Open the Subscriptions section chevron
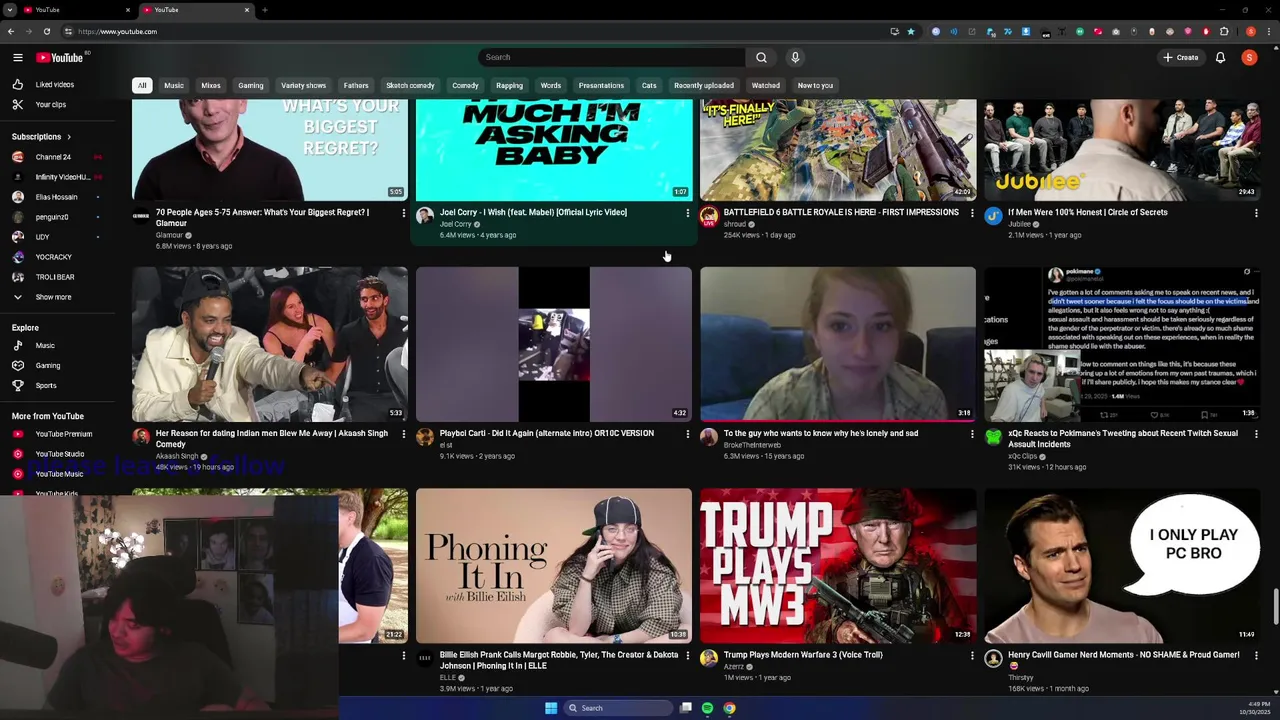Image resolution: width=1280 pixels, height=720 pixels. [x=69, y=136]
